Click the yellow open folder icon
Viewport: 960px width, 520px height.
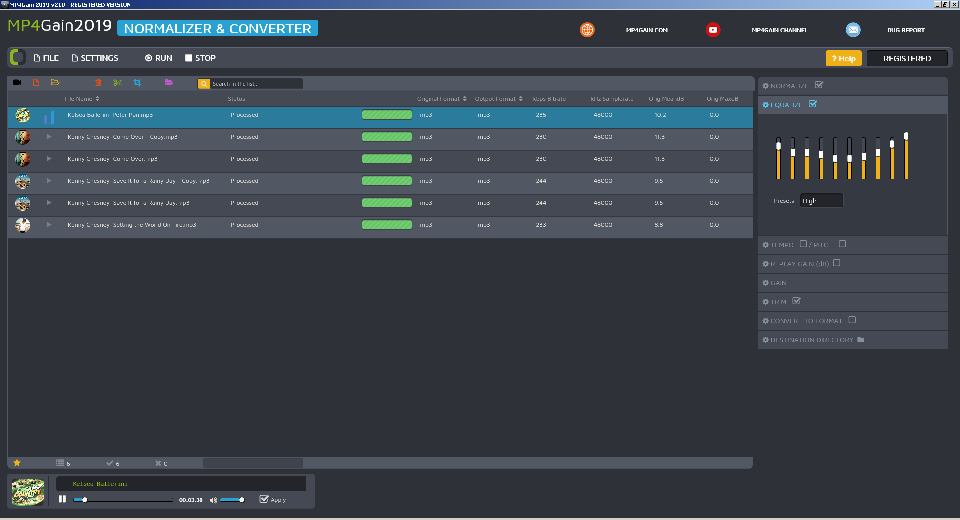55,83
